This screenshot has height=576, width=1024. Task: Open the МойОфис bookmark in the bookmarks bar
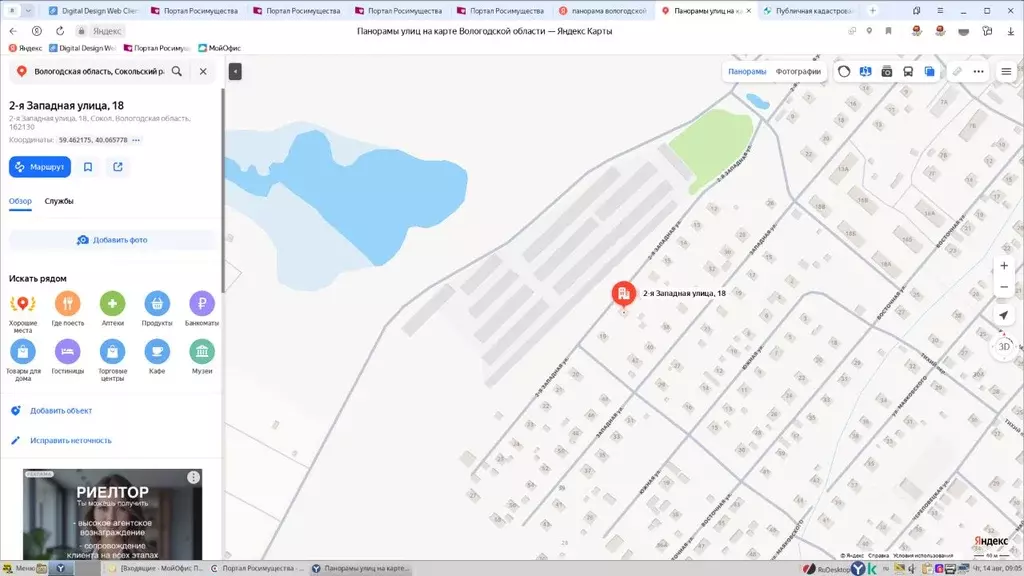[219, 48]
